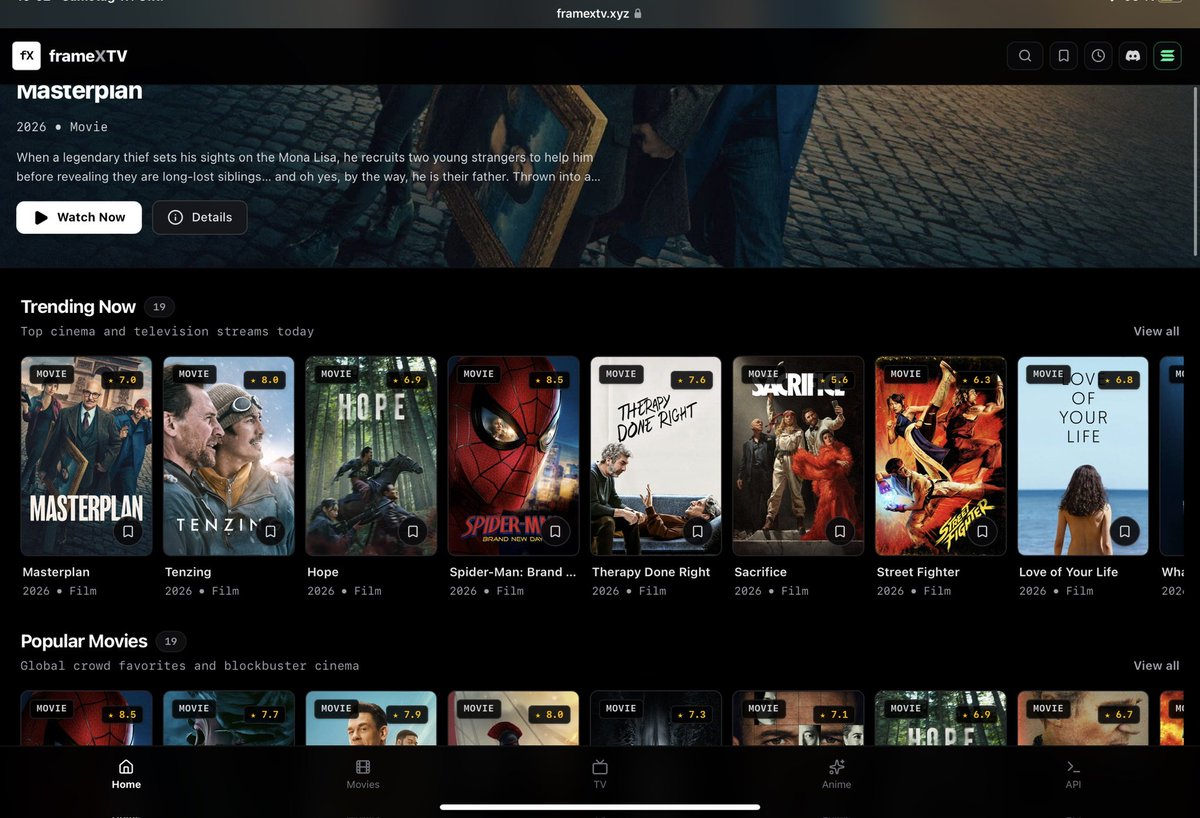This screenshot has width=1200, height=818.
Task: Click the 7.0 rating badge on Masterplan
Action: [x=123, y=380]
